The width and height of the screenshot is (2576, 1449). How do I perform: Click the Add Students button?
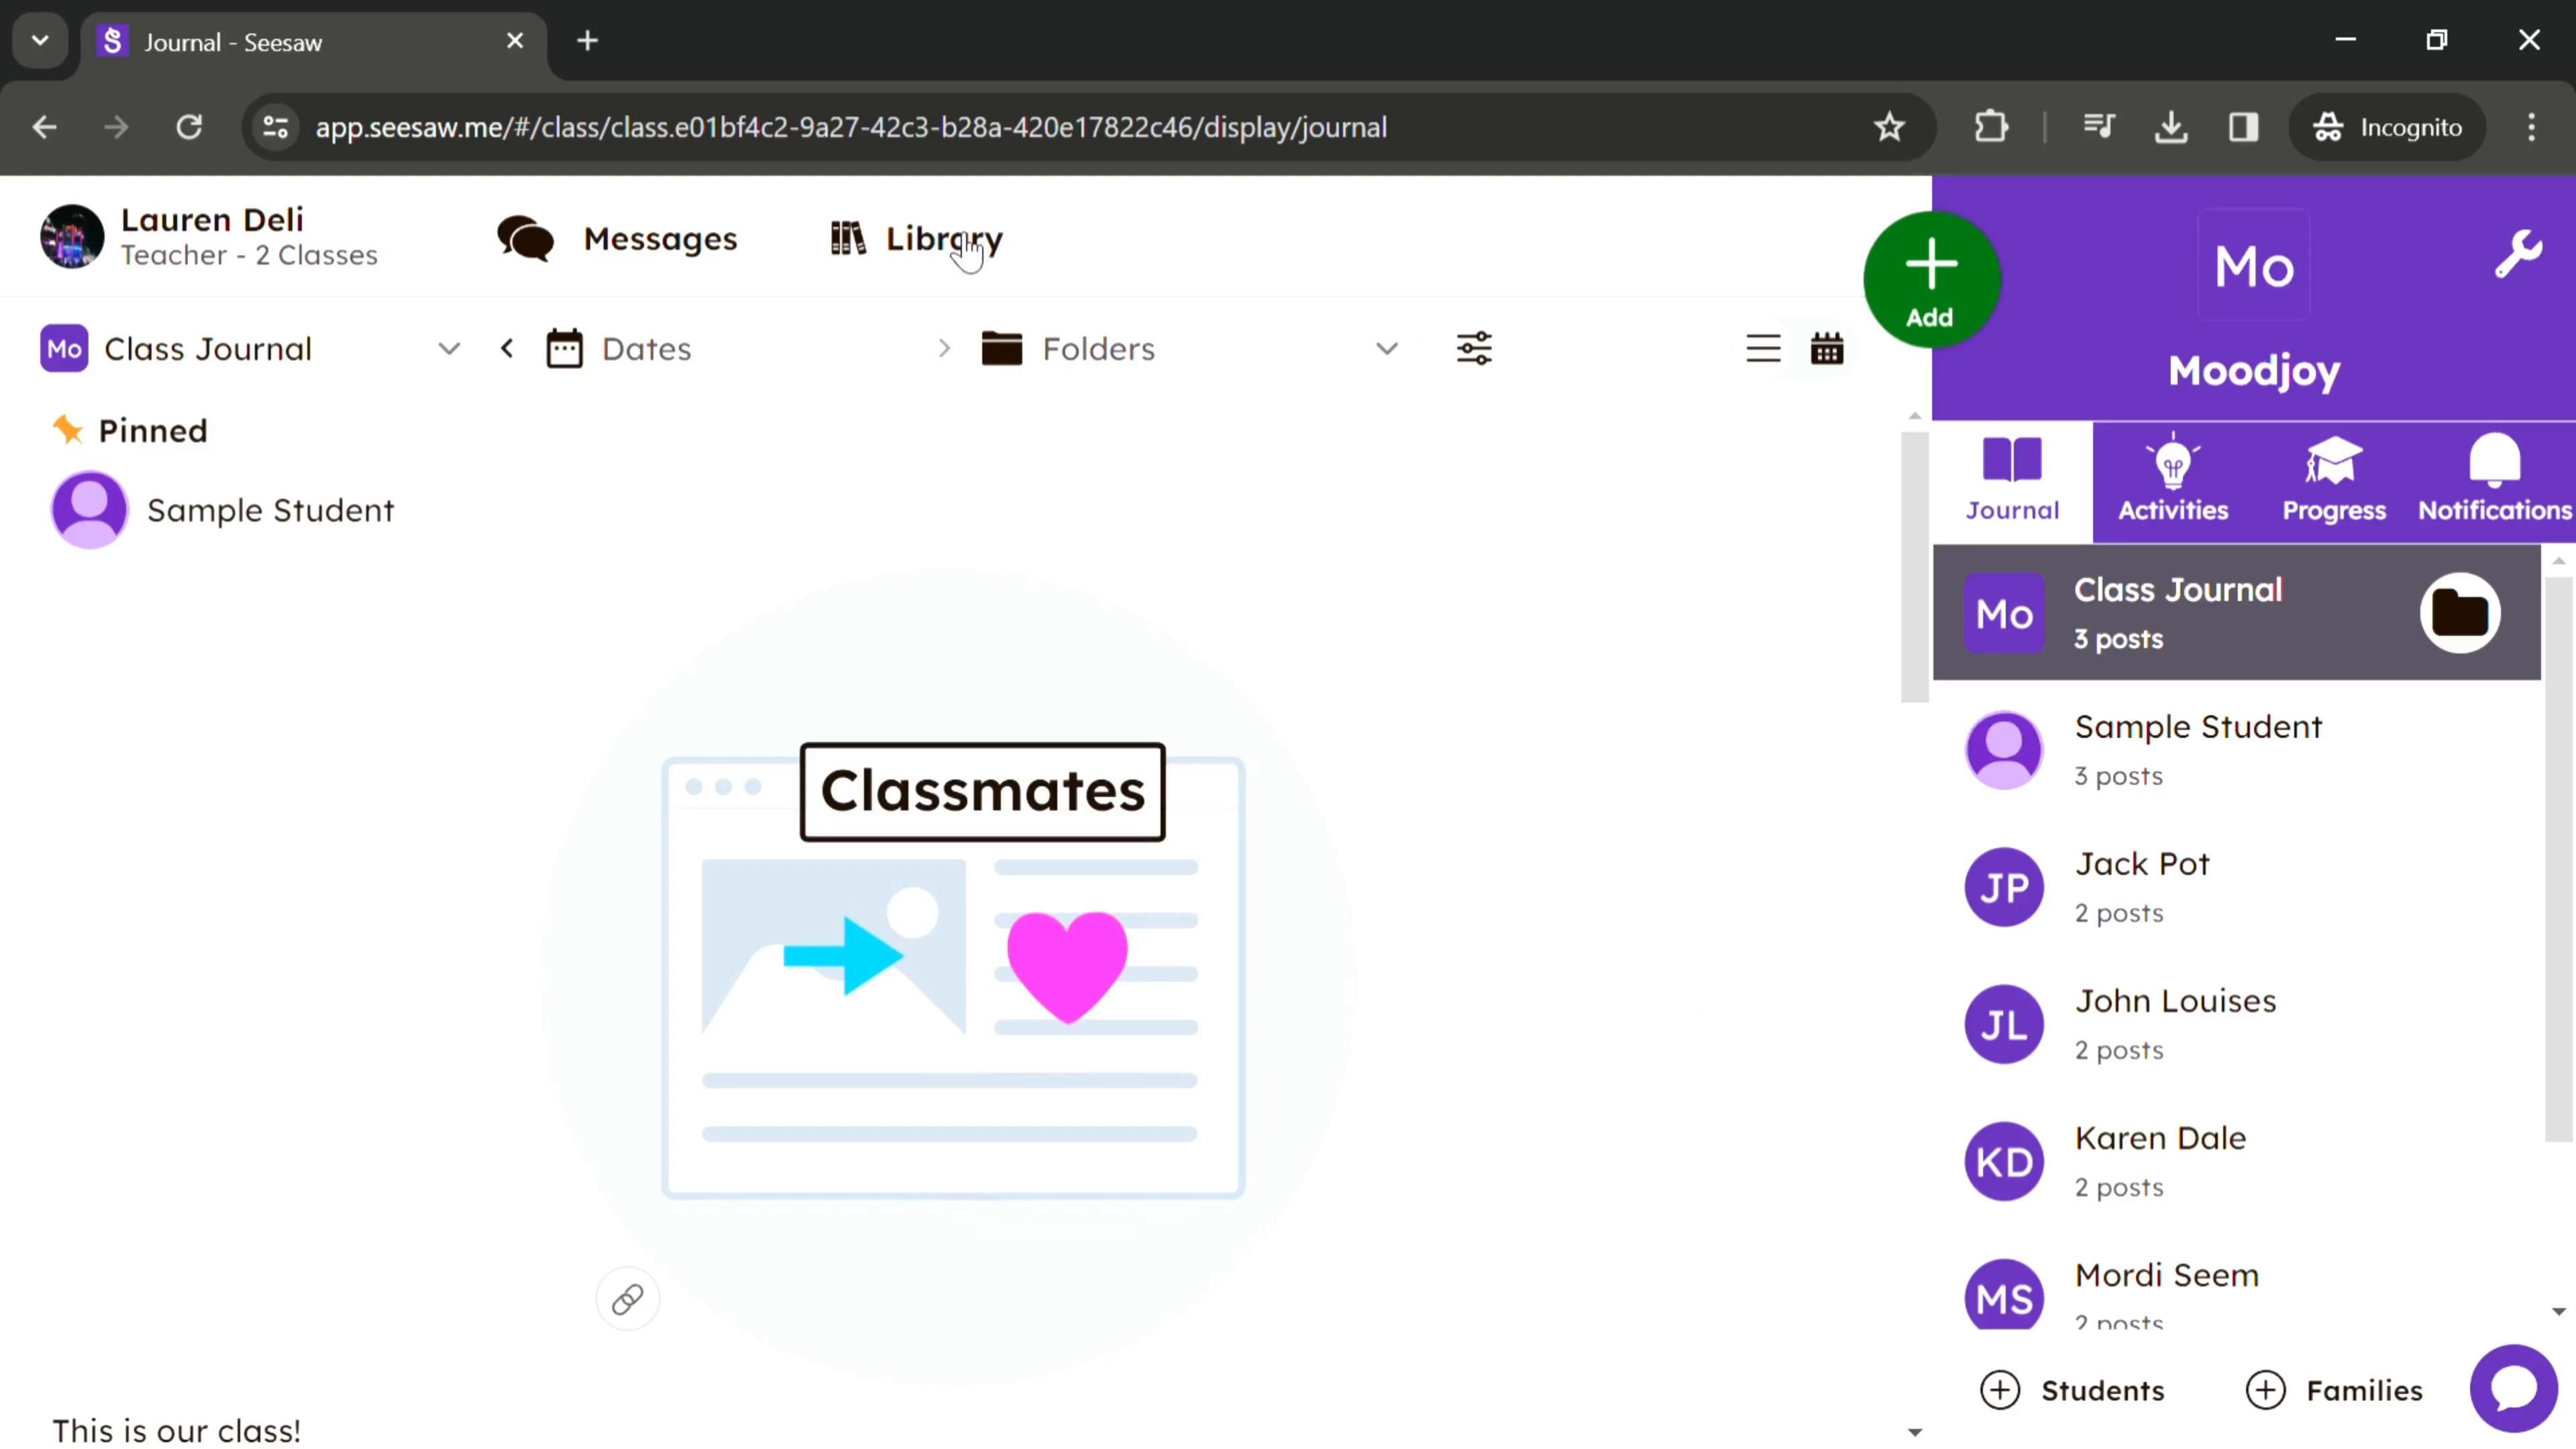tap(2074, 1389)
